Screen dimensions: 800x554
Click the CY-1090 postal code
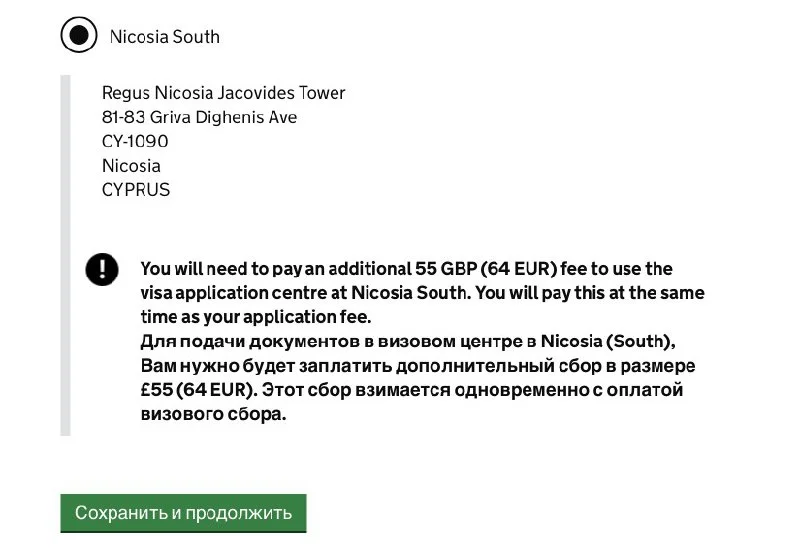click(135, 141)
